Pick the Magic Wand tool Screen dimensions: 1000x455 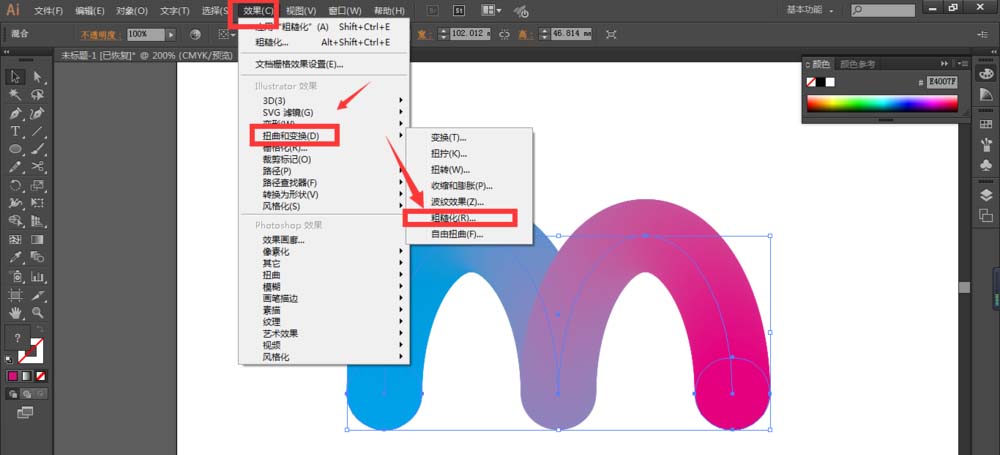(x=15, y=95)
